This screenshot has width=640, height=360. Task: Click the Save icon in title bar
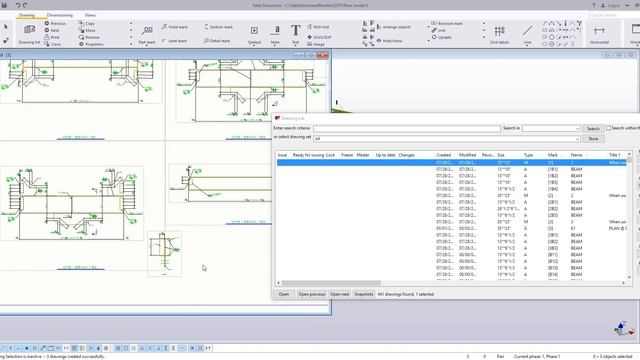[4, 5]
